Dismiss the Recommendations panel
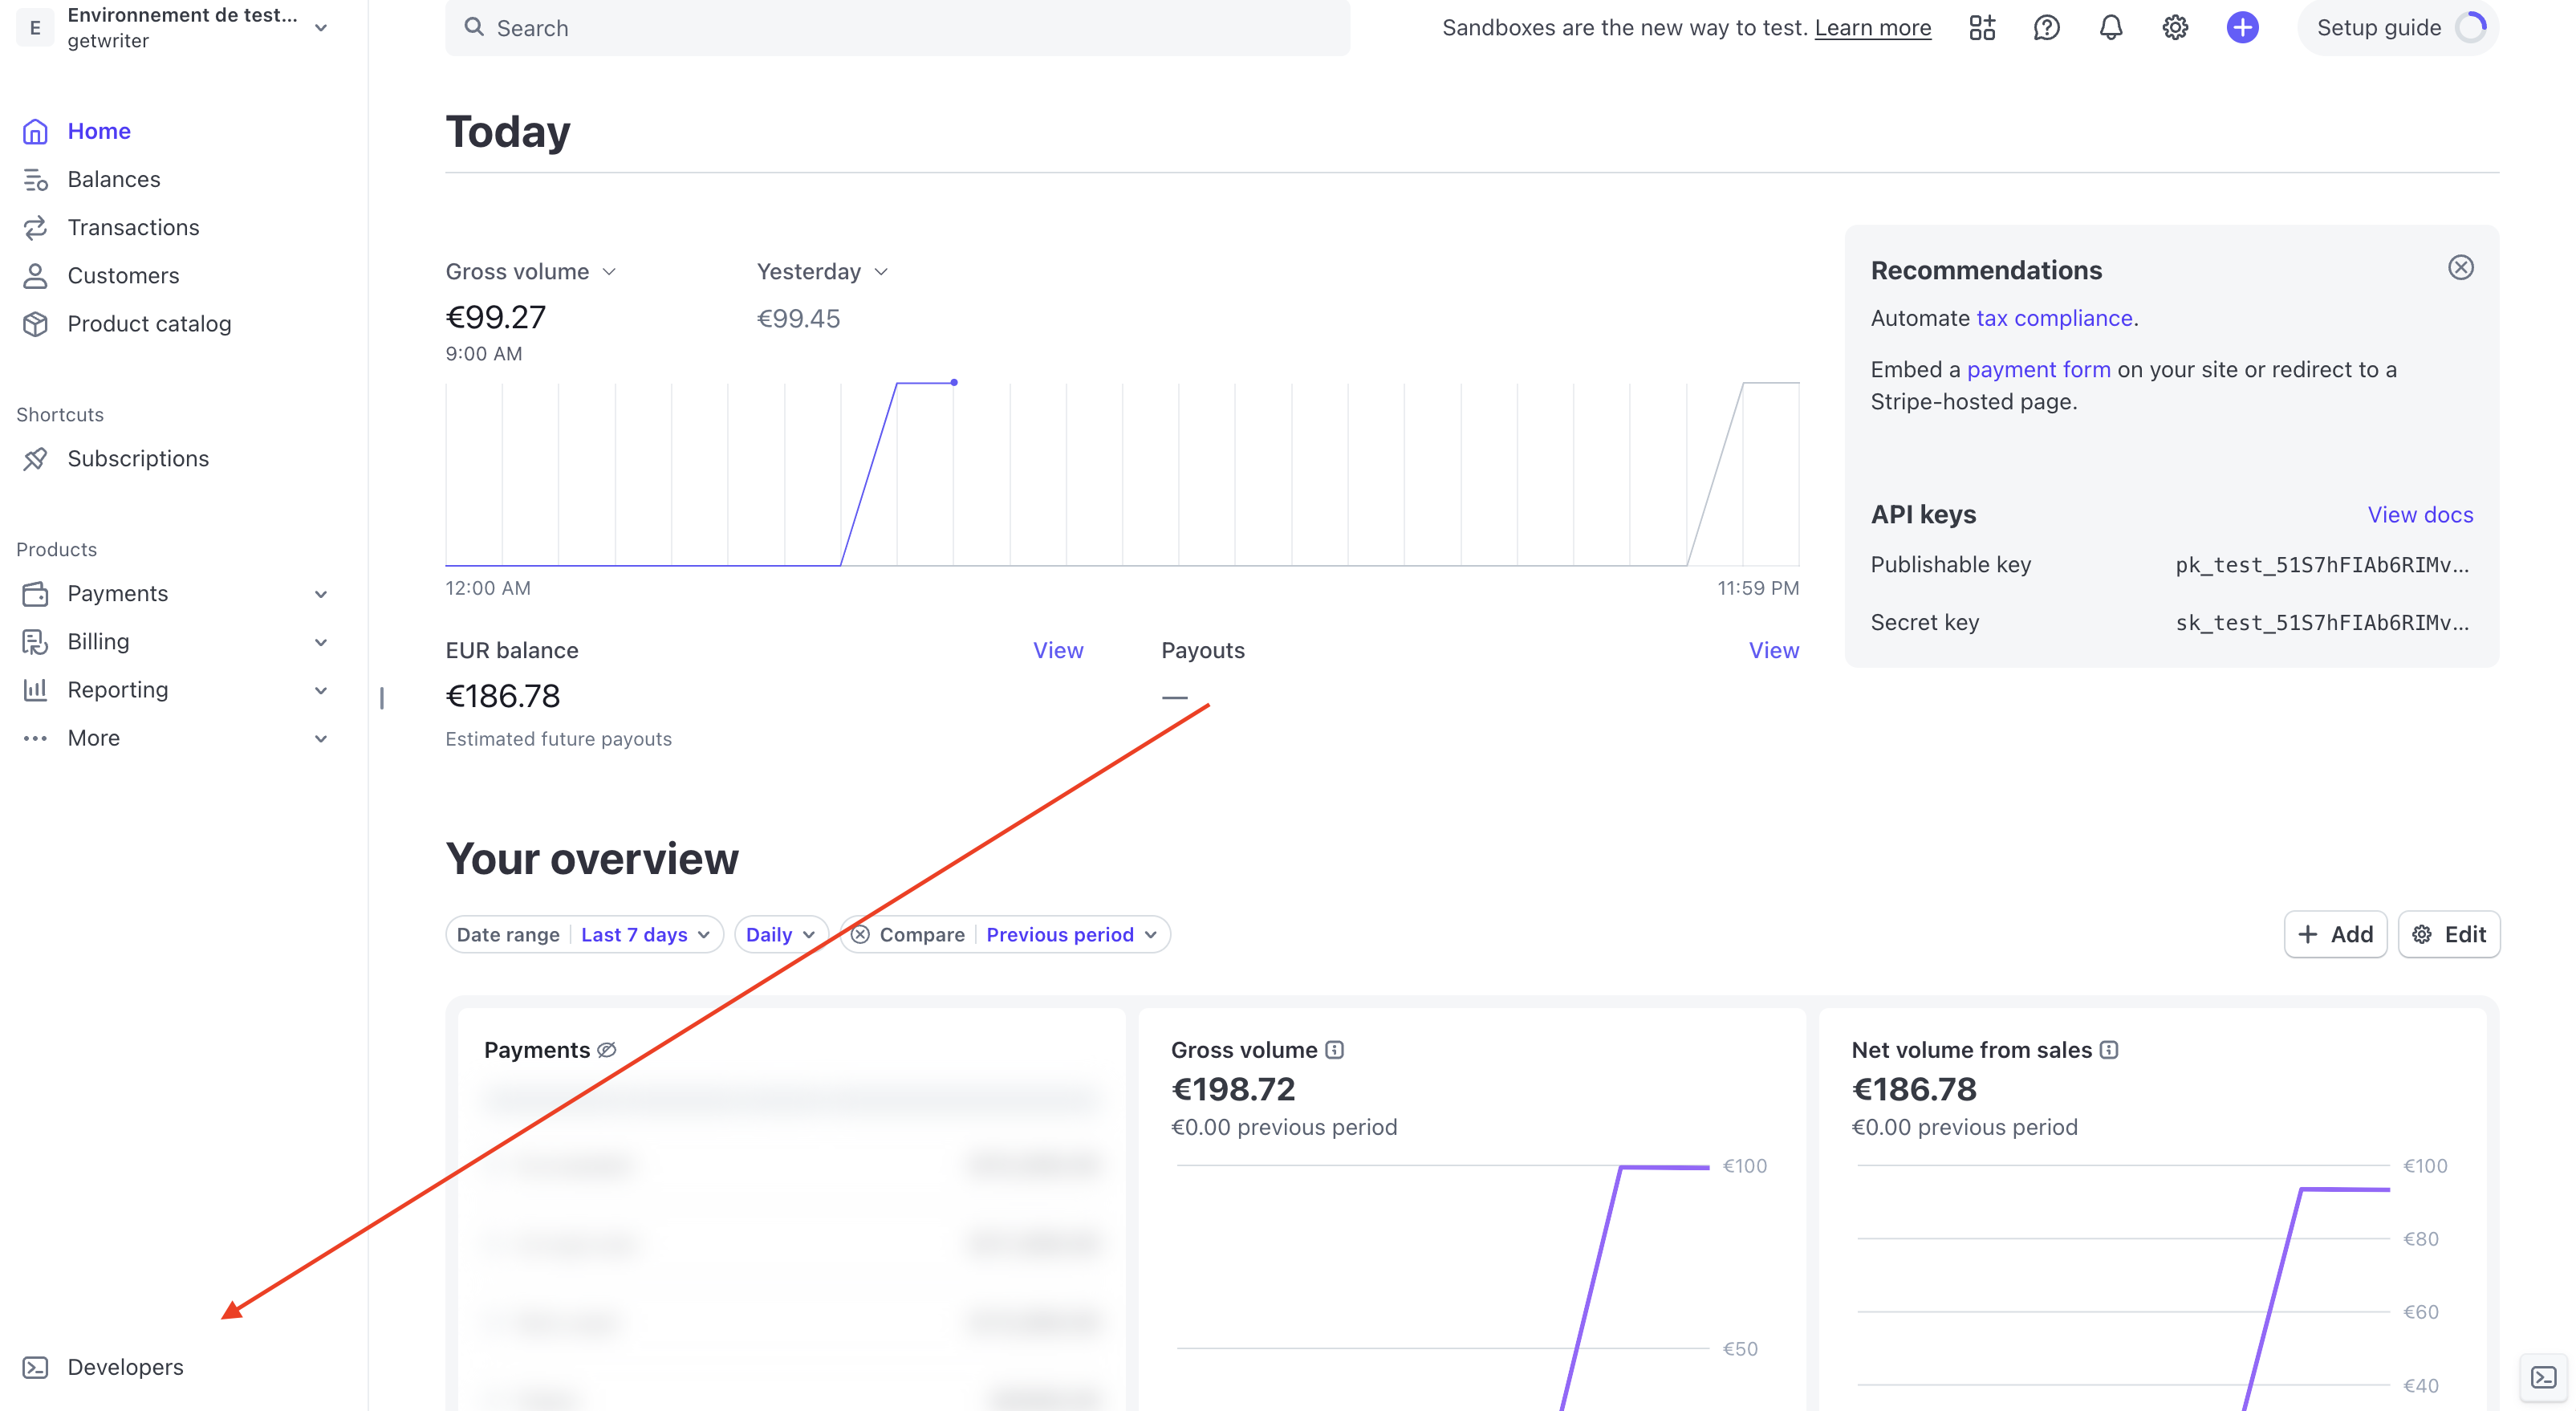2576x1411 pixels. pos(2461,268)
